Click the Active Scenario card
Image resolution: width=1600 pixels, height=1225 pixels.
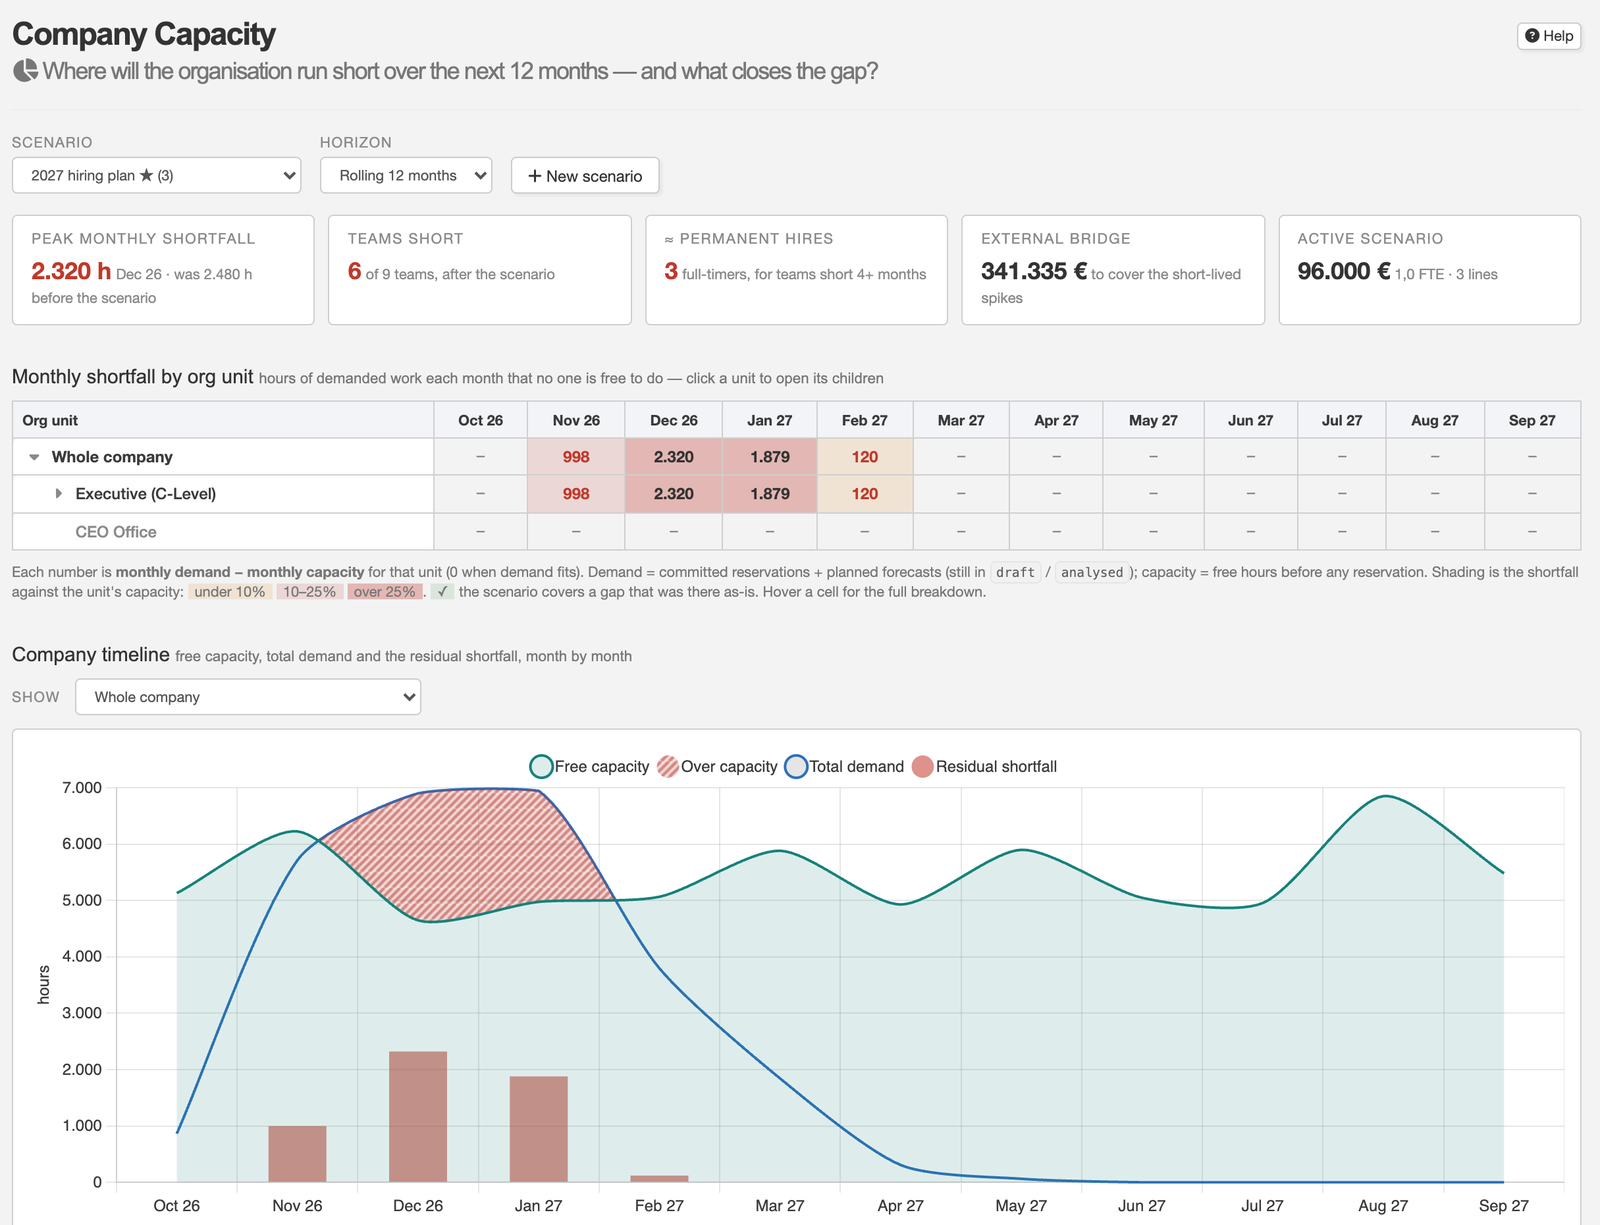[1430, 270]
